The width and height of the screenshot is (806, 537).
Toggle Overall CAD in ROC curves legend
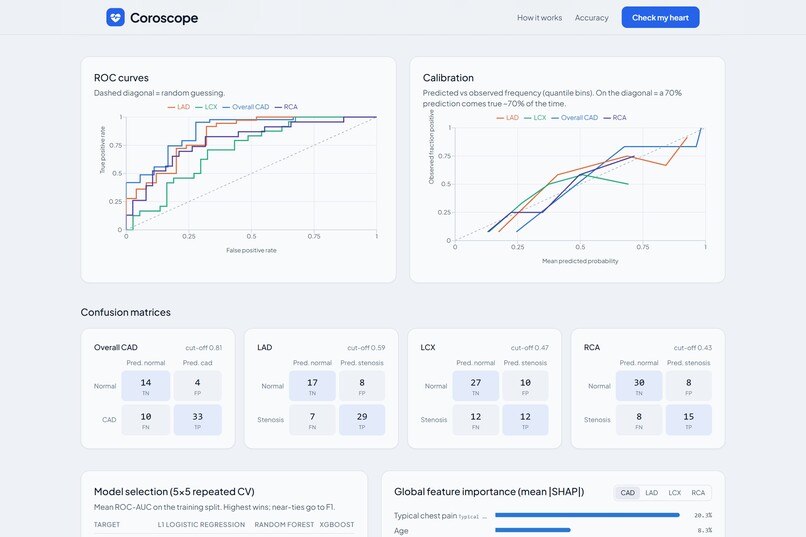tap(246, 107)
